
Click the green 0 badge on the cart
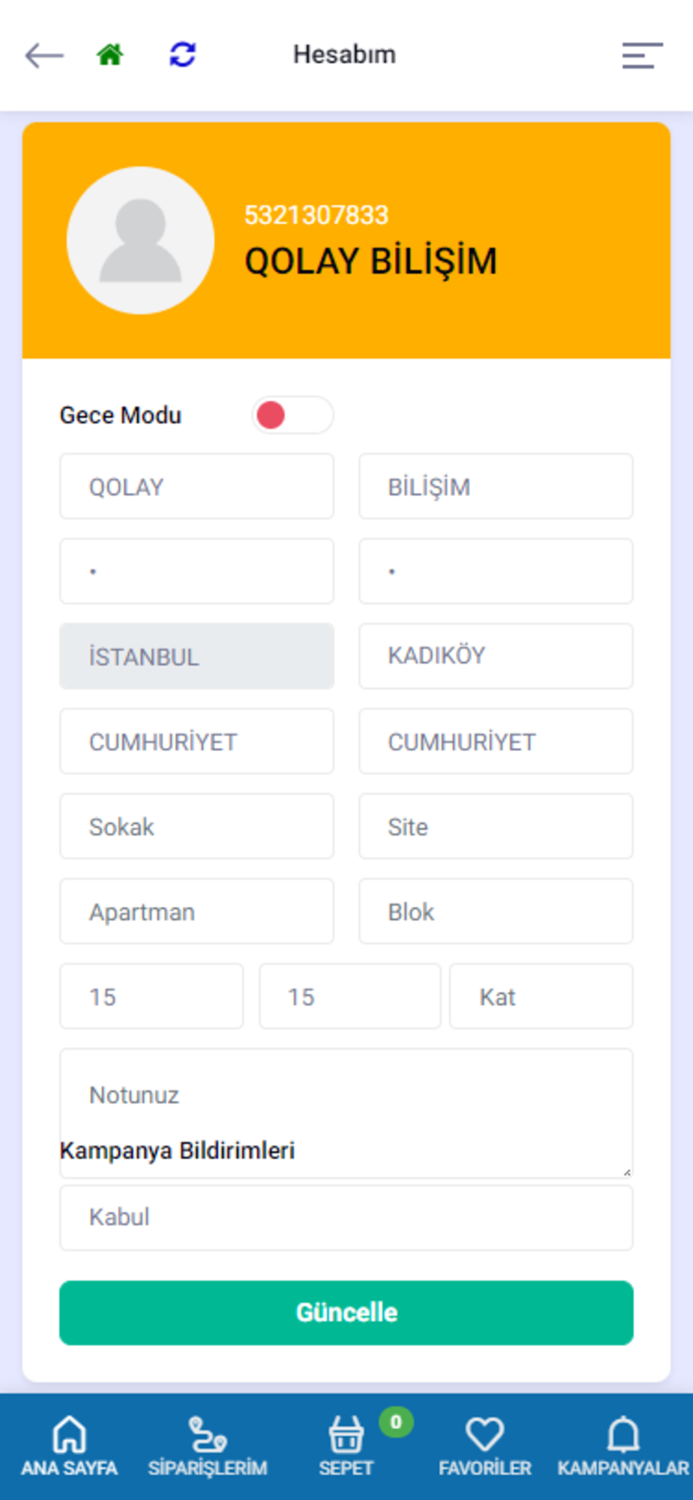394,1419
